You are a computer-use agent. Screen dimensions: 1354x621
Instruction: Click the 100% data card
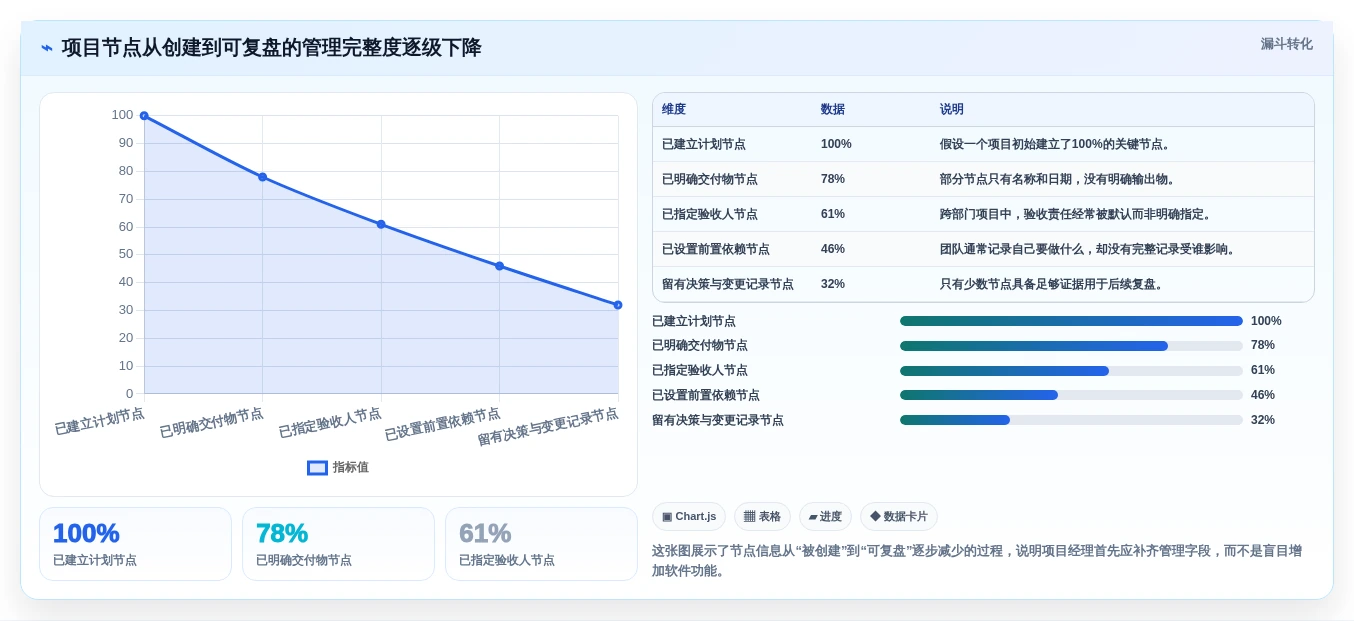point(135,544)
